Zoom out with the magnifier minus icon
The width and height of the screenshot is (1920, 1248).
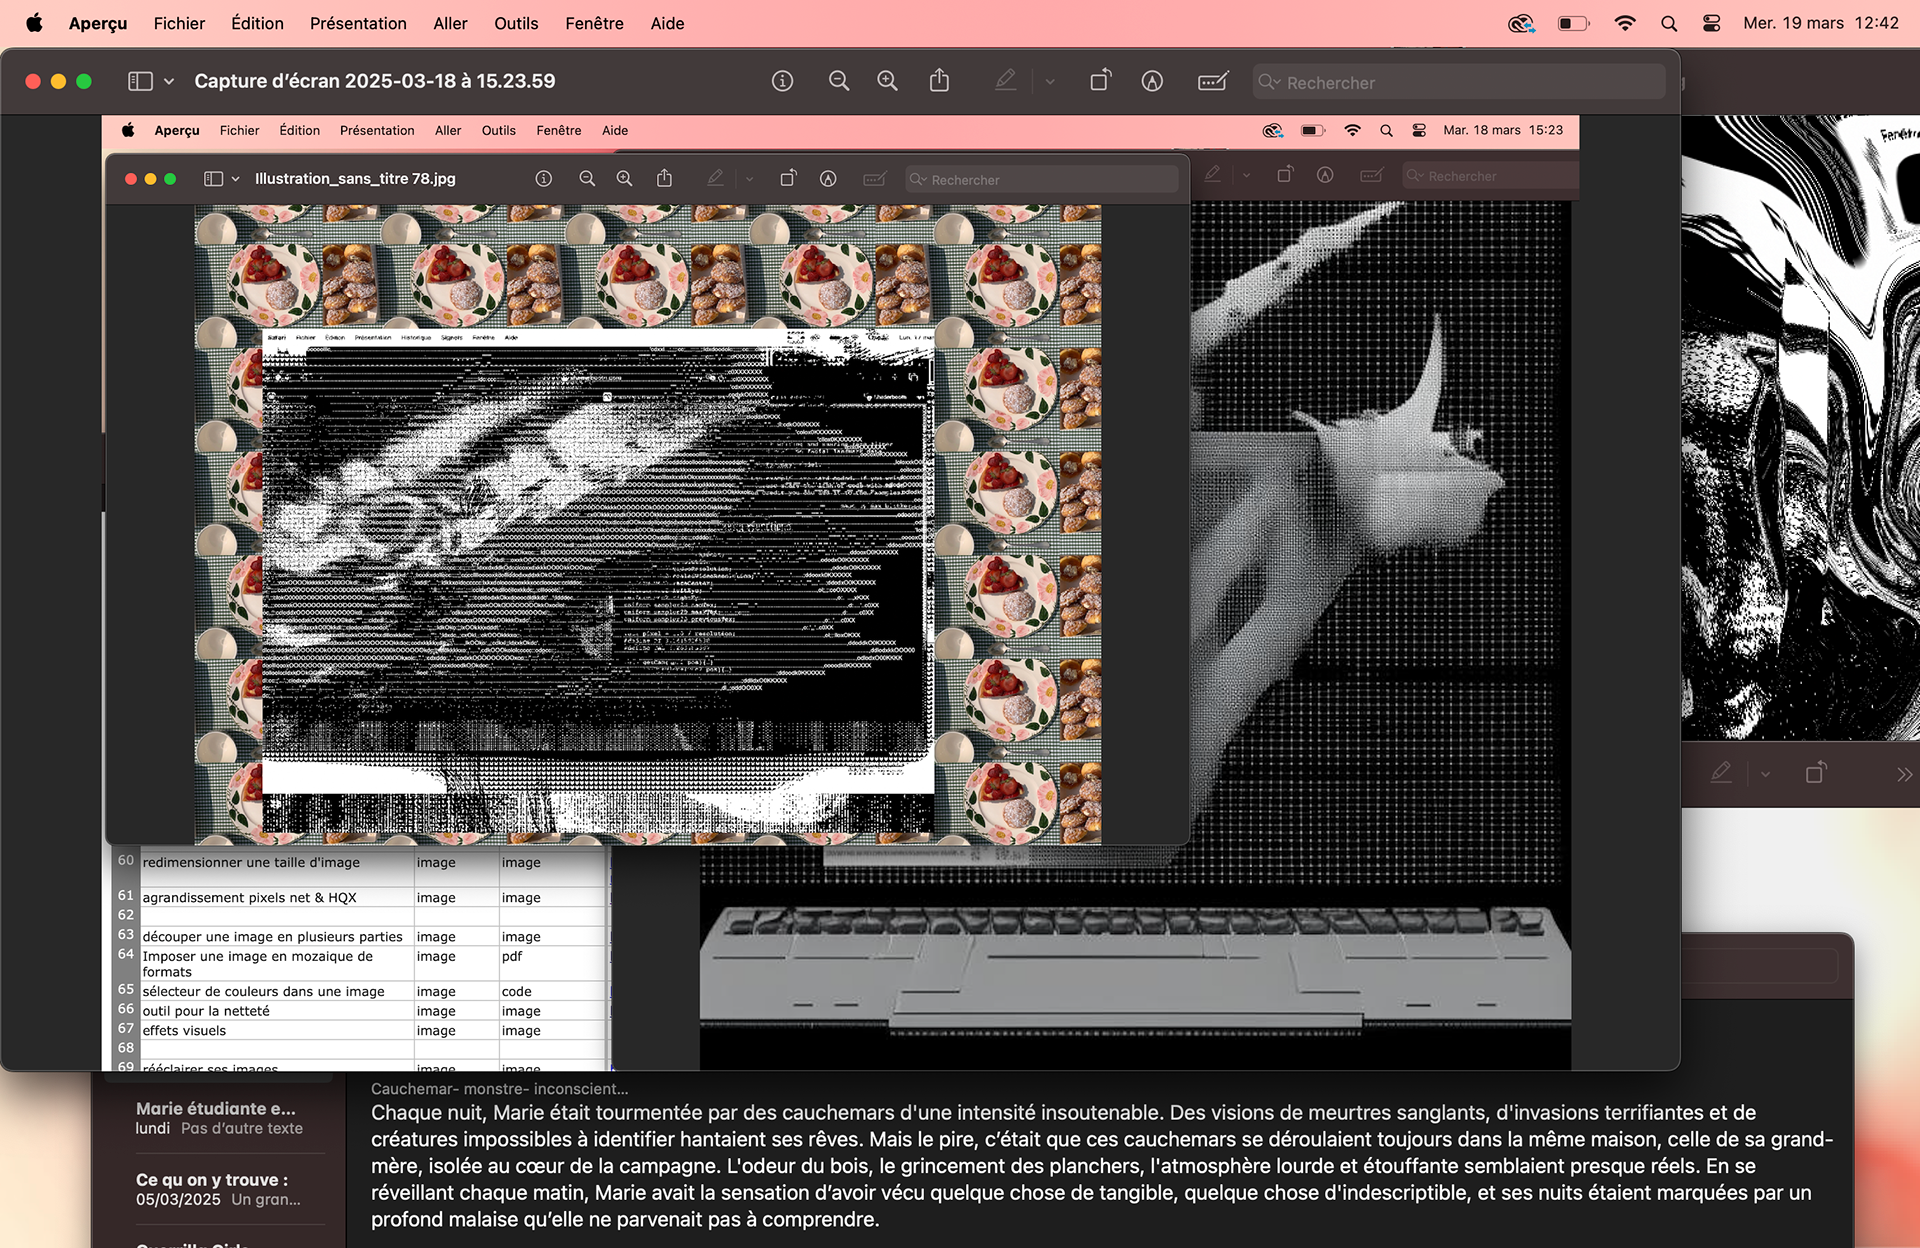[839, 81]
